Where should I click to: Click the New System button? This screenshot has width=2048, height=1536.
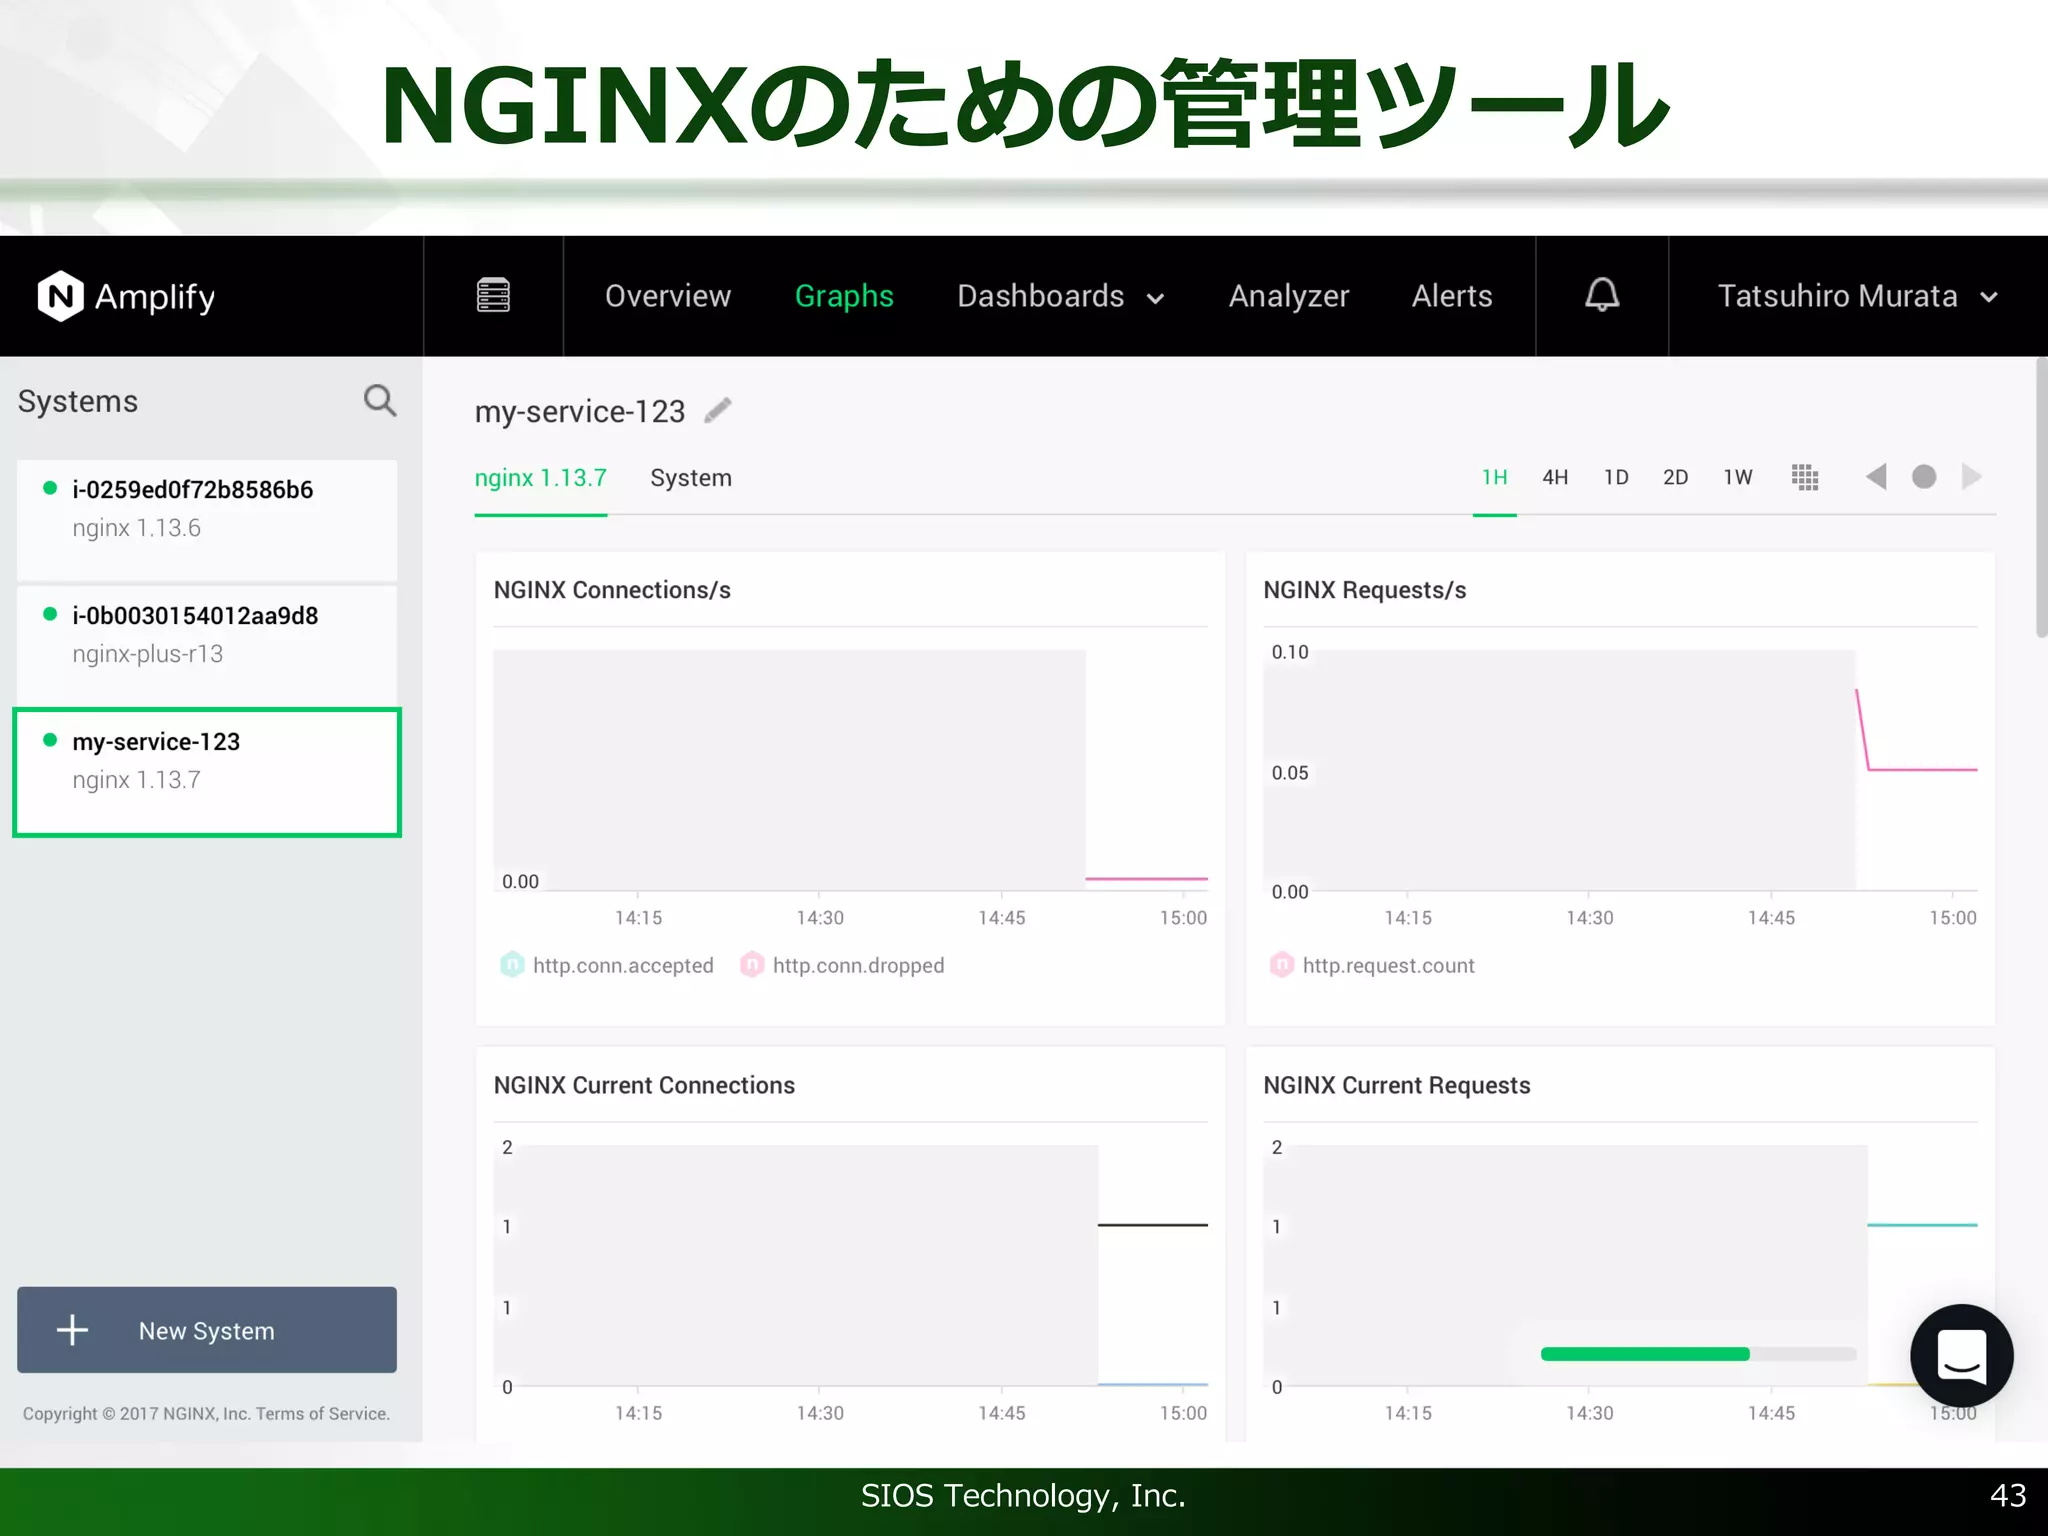click(x=207, y=1329)
